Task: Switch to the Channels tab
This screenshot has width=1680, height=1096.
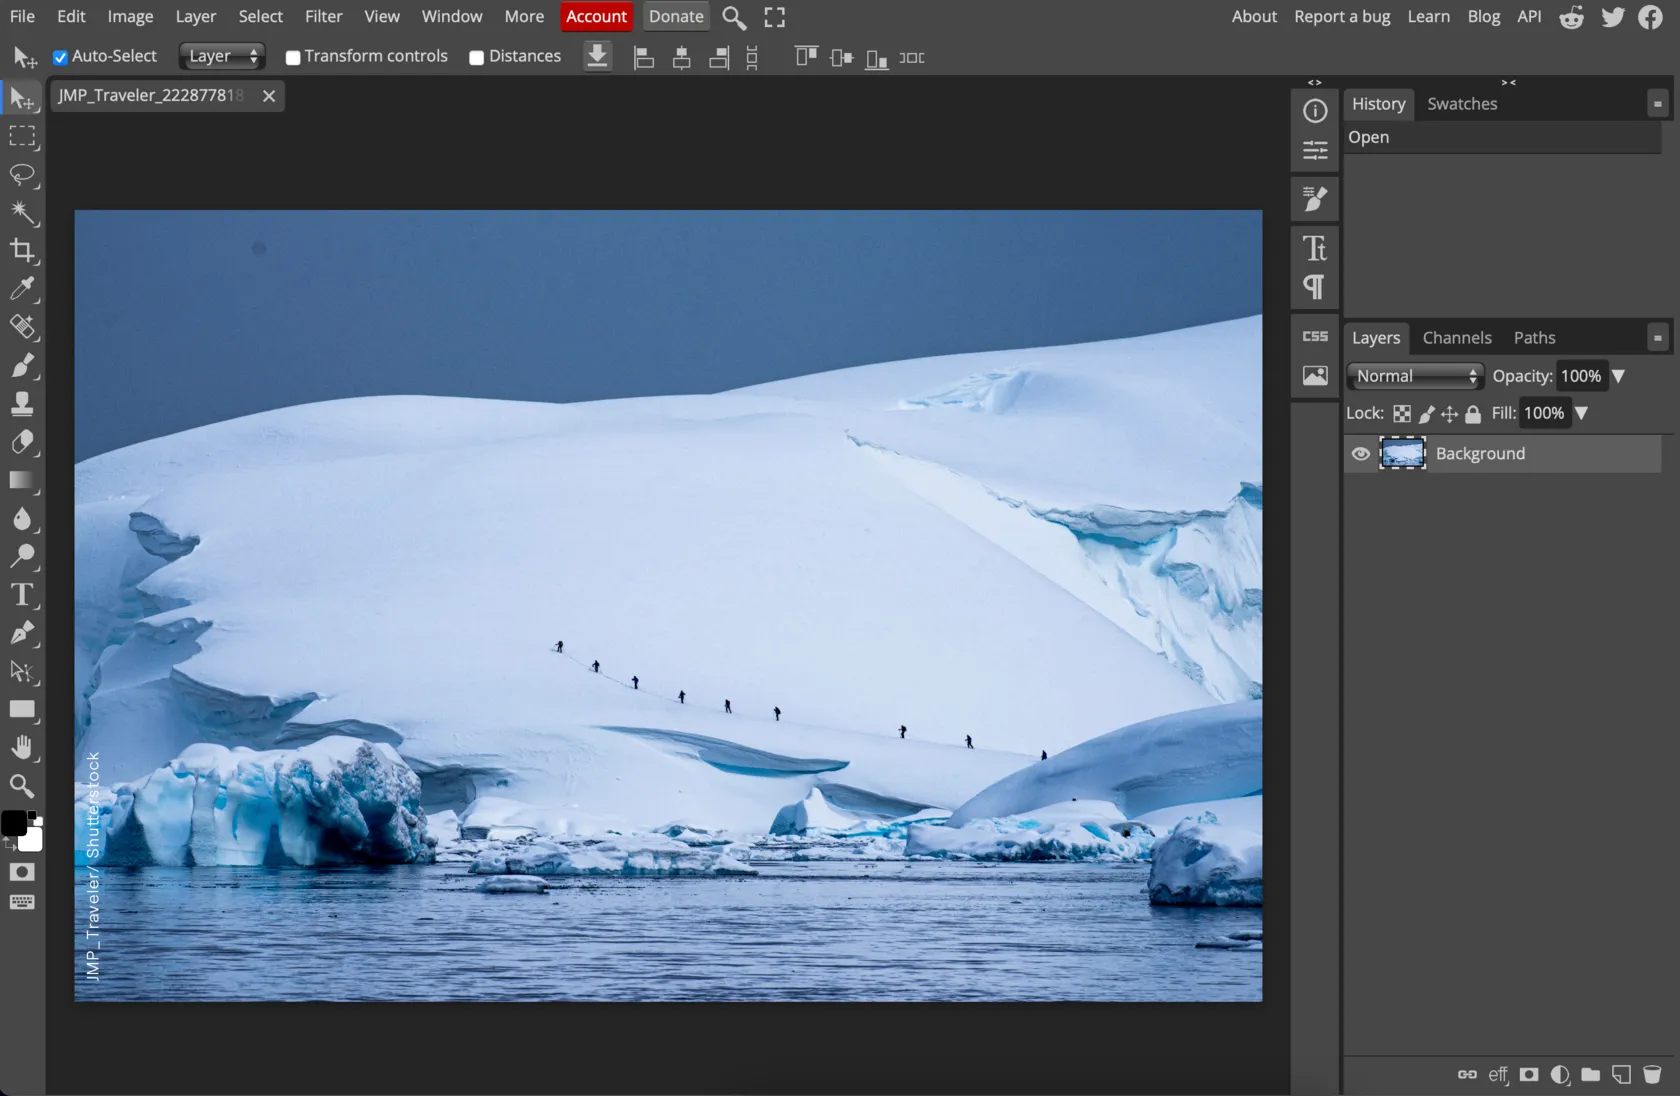Action: (x=1456, y=338)
